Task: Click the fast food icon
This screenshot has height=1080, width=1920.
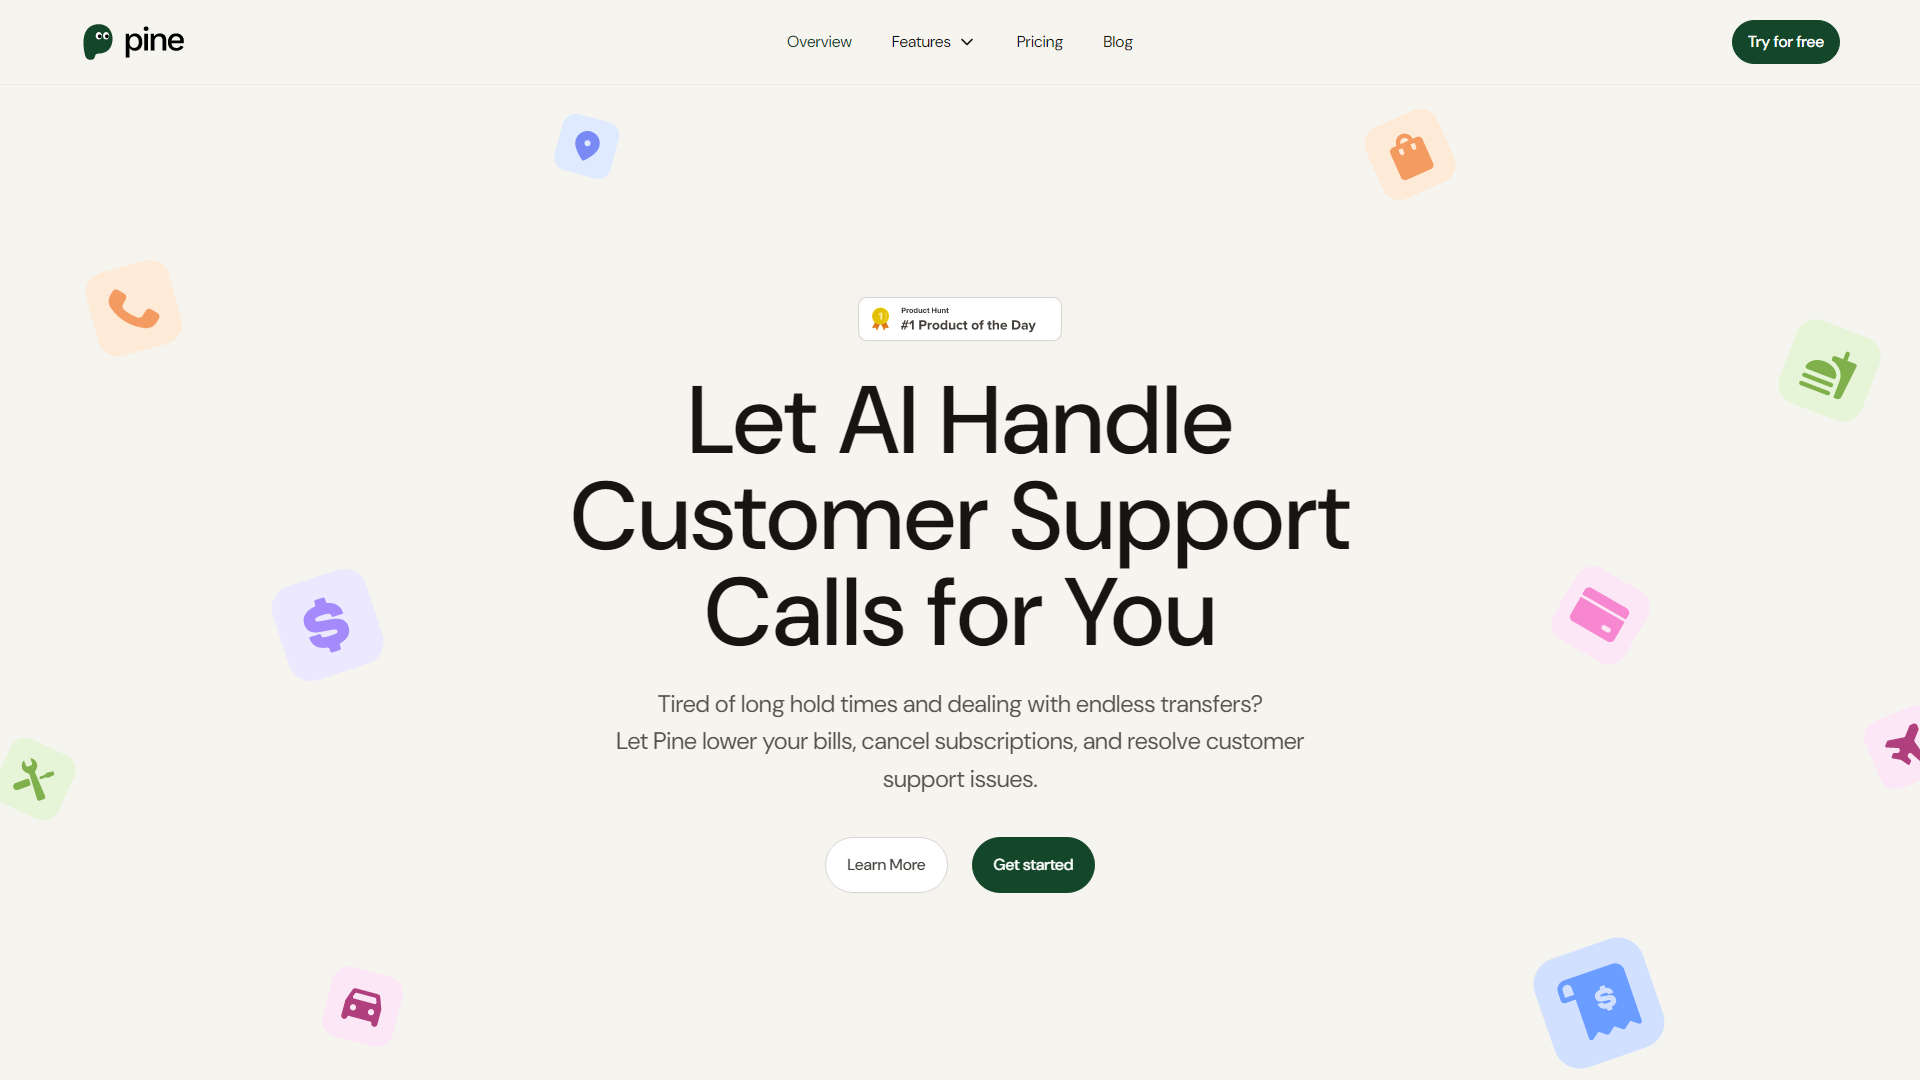Action: point(1832,371)
